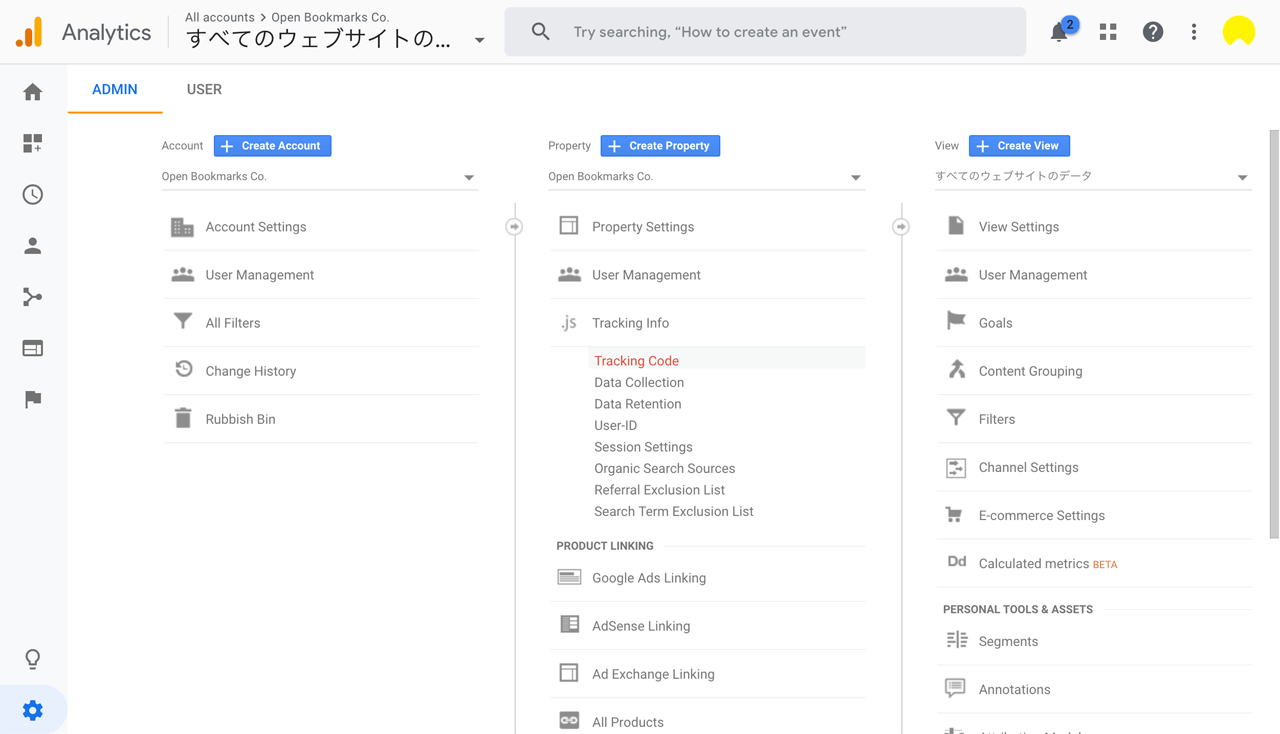Screen dimensions: 1280x734
Task: Click the Content Grouping figure icon
Action: [957, 370]
